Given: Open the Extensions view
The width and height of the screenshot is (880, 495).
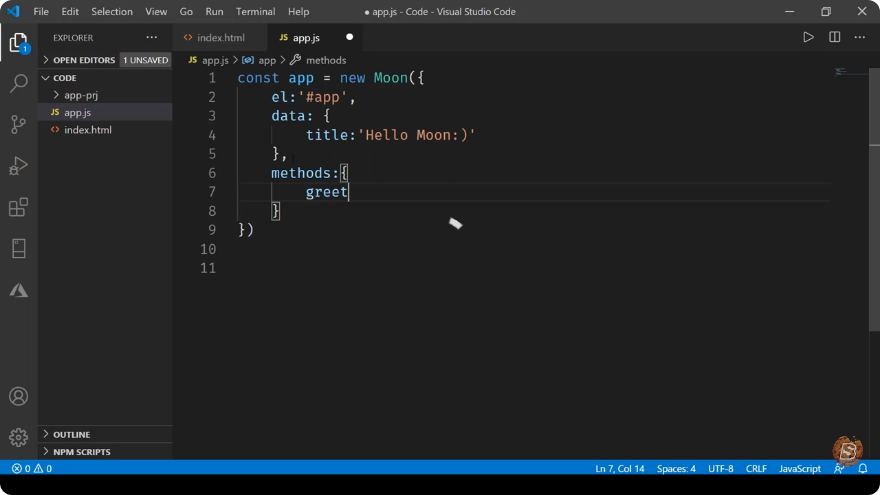Looking at the screenshot, I should click(x=19, y=207).
